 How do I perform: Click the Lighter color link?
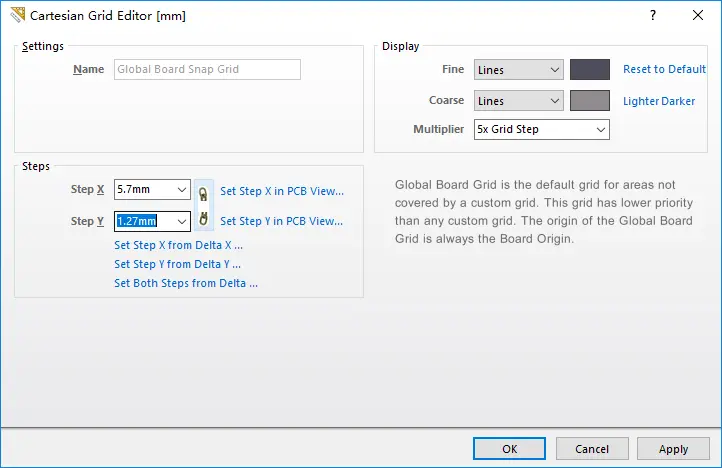(x=642, y=101)
